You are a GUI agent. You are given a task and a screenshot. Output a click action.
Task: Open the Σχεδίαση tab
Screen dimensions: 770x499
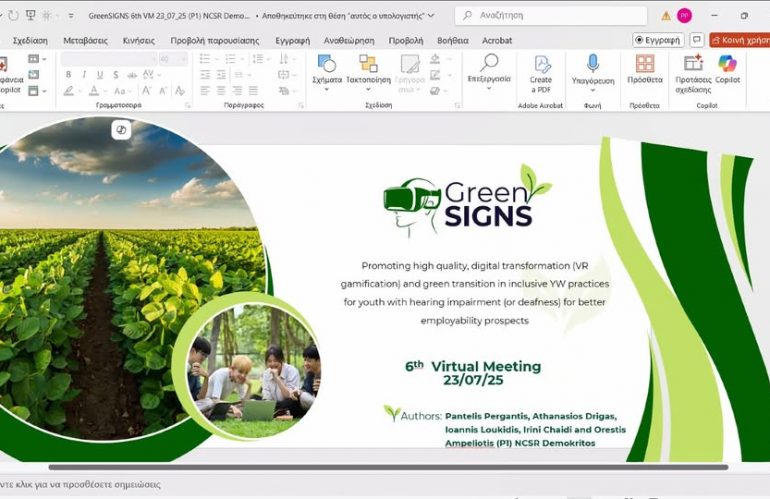click(30, 40)
